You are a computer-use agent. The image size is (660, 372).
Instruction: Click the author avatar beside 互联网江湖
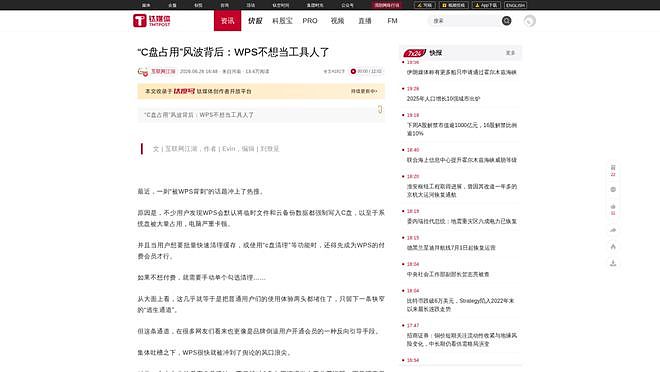(143, 72)
